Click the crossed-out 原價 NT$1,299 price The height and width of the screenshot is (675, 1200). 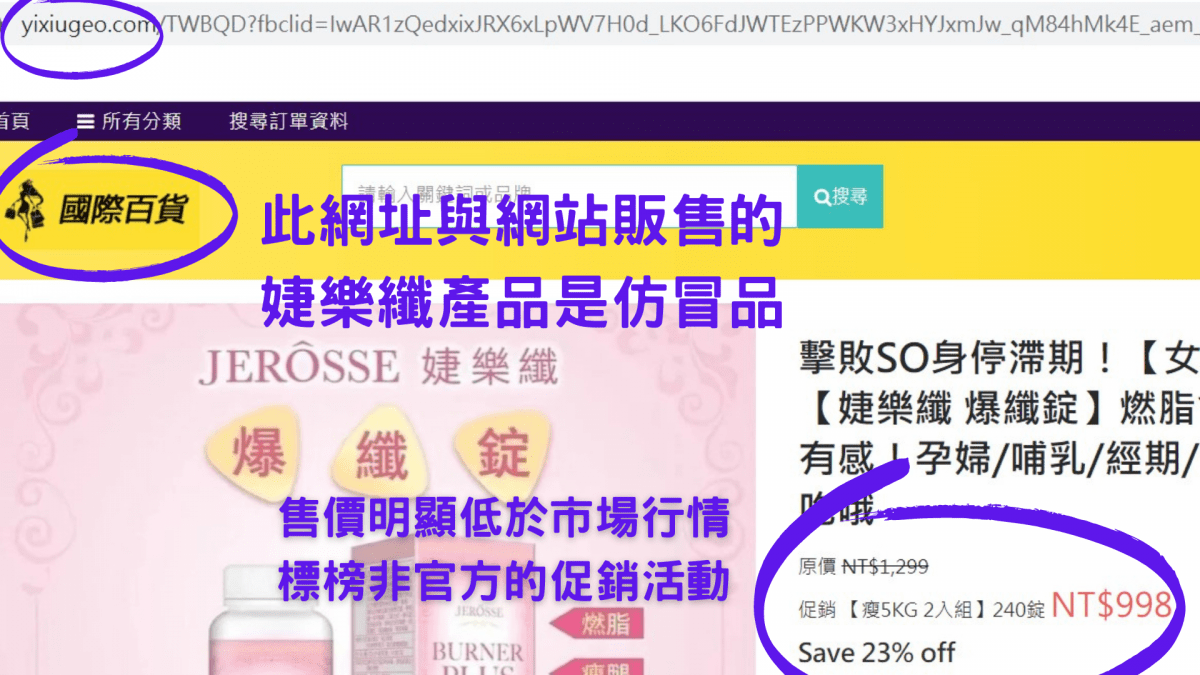863,567
